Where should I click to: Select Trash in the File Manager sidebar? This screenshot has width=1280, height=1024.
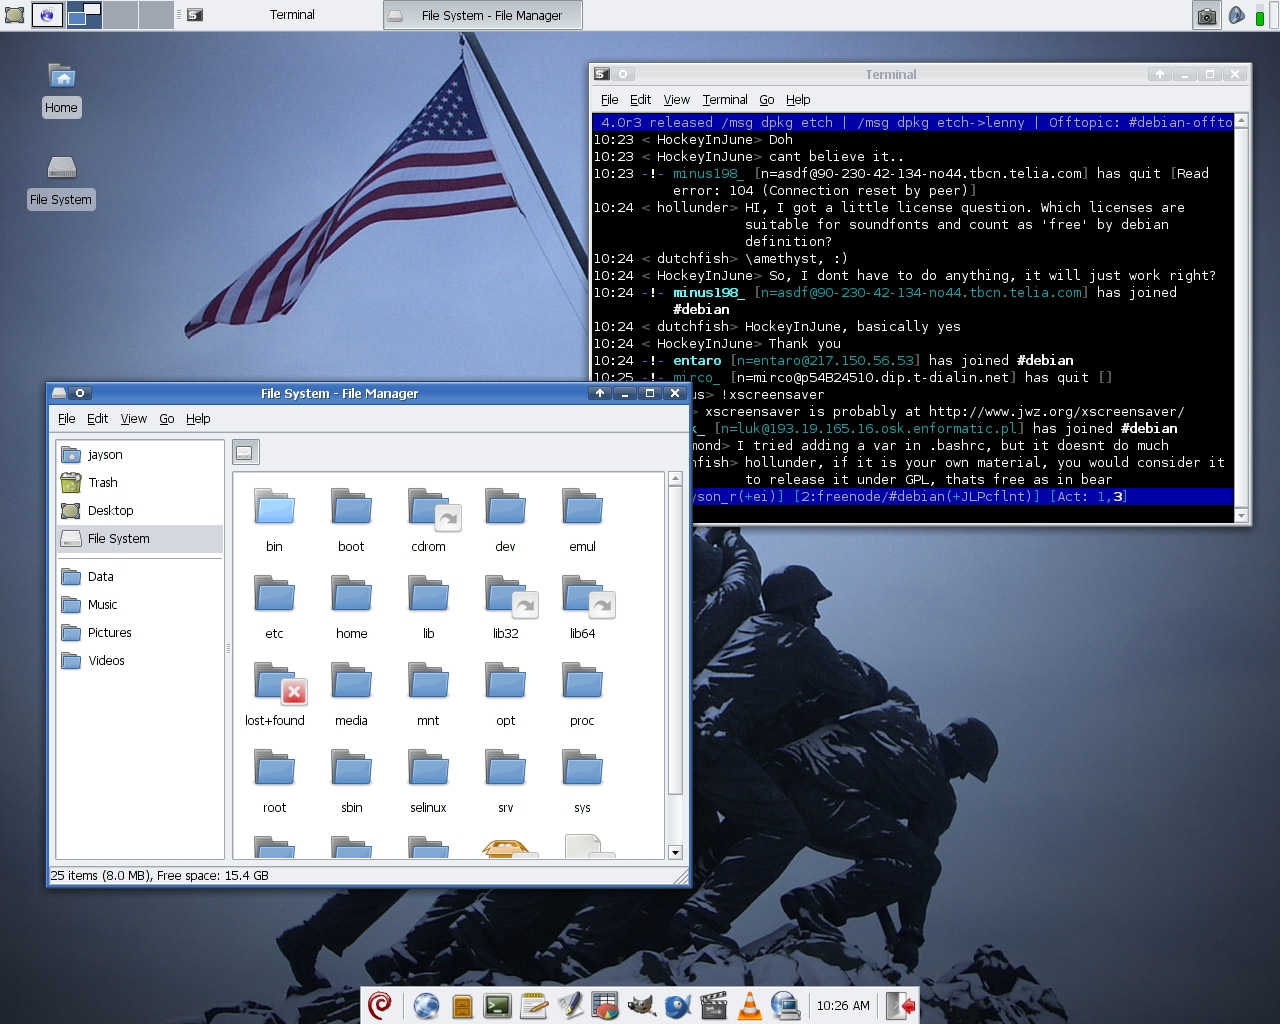pyautogui.click(x=140, y=483)
